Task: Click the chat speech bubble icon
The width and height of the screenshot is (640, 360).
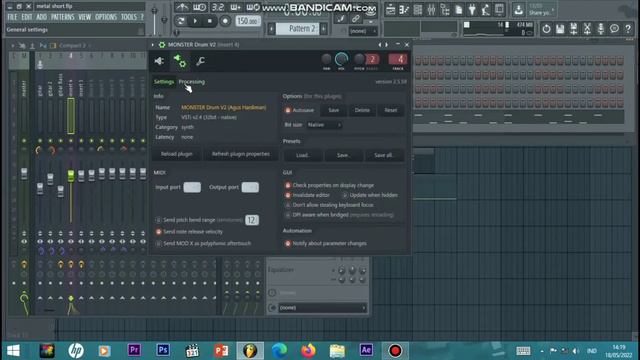Action: point(614,29)
